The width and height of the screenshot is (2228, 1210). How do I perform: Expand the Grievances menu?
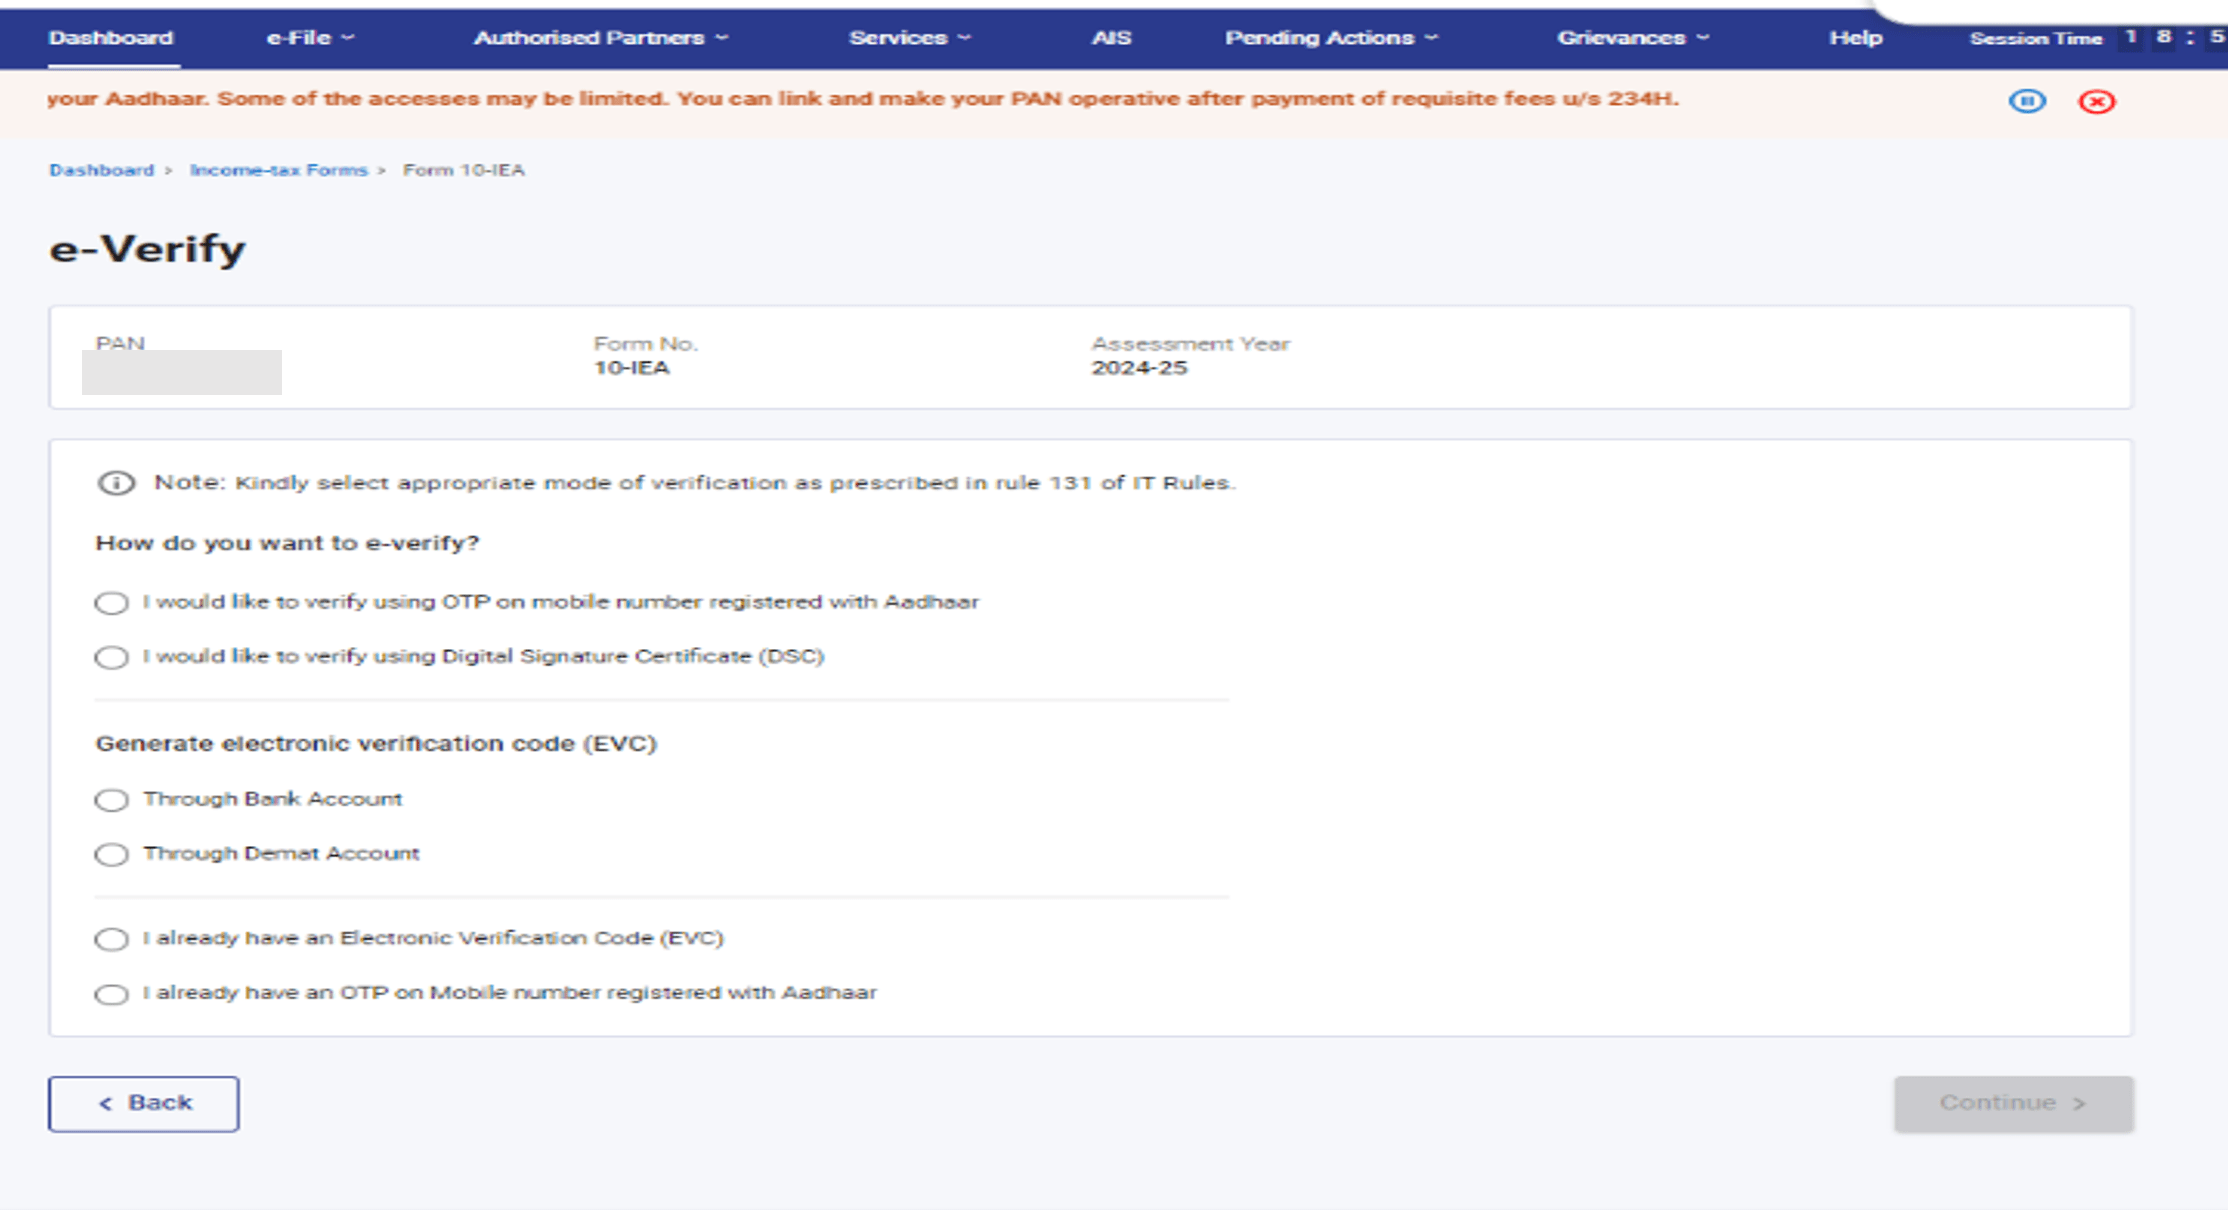(1629, 38)
